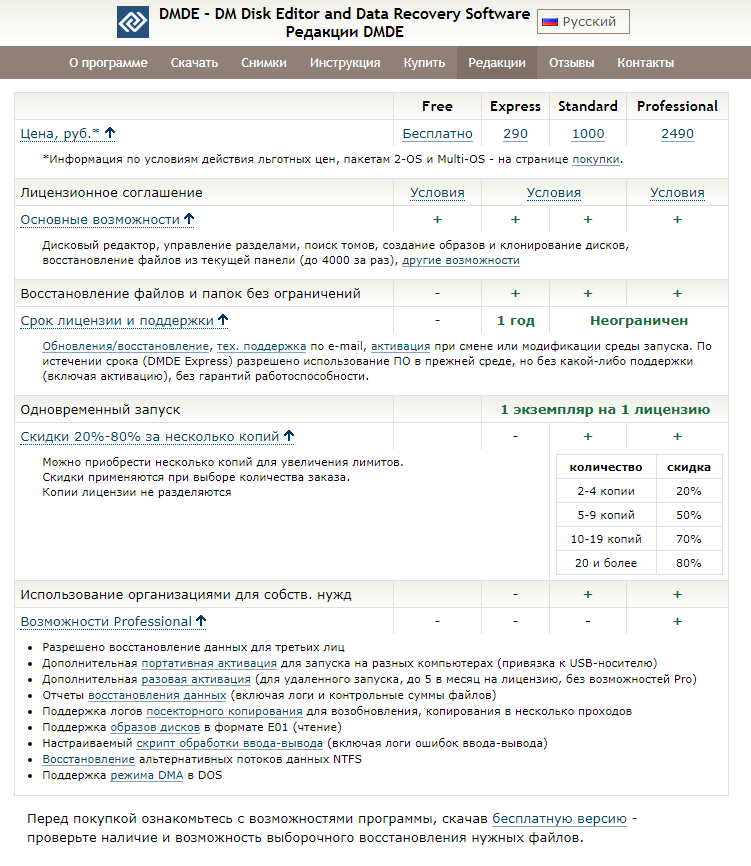Open the Контакты menu item
The width and height of the screenshot is (751, 866).
(646, 63)
